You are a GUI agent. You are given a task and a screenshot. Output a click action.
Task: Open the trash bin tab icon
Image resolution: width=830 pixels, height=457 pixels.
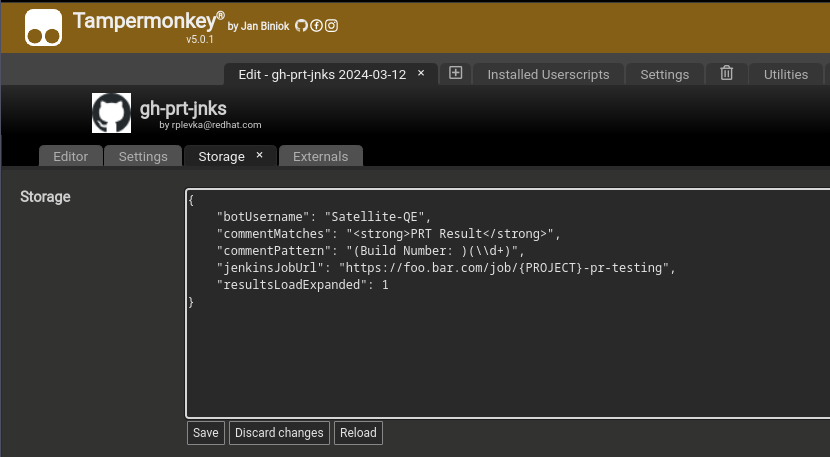click(x=727, y=73)
